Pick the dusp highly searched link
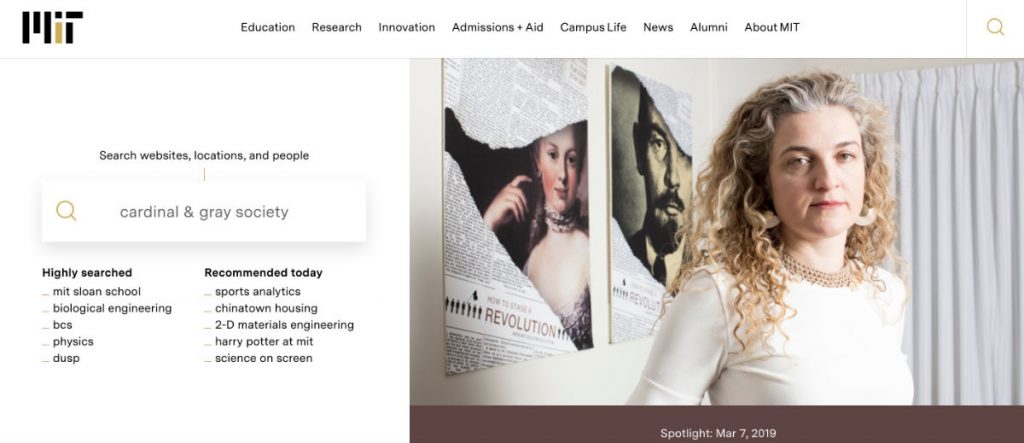Screen dimensions: 1024x443 coord(66,358)
